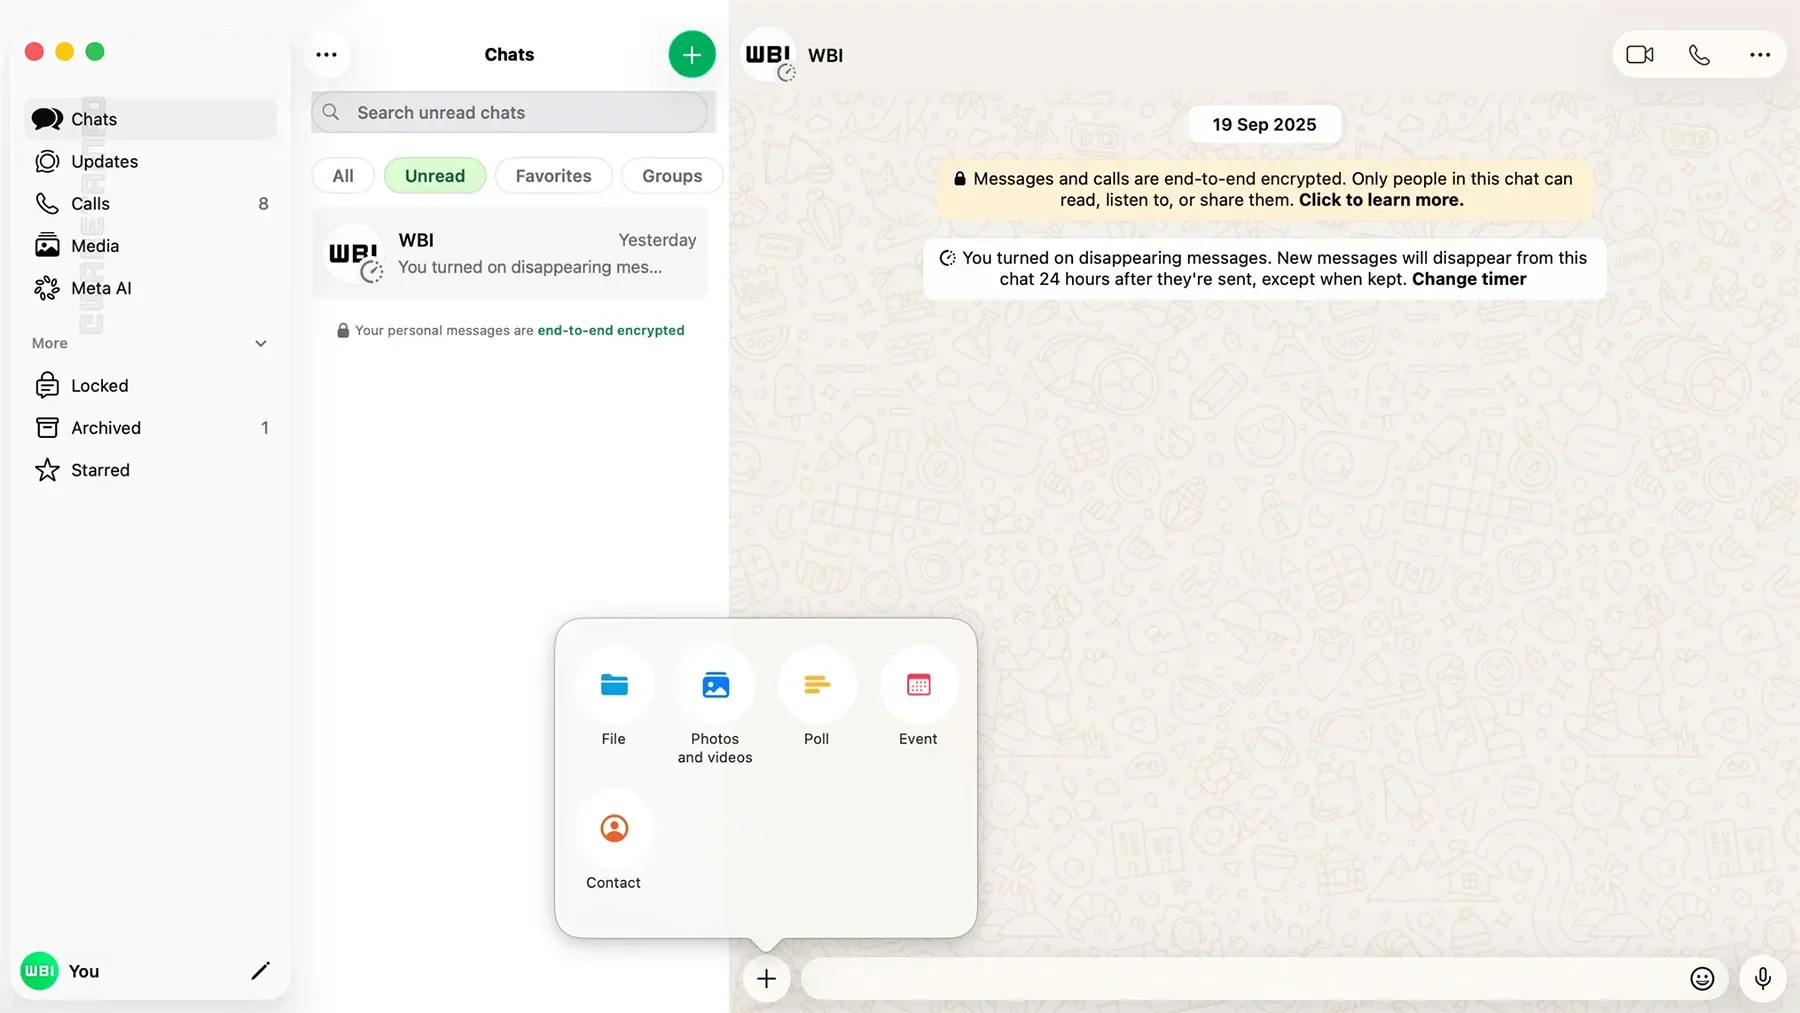Image resolution: width=1800 pixels, height=1013 pixels.
Task: Choose Photos and videos attachment
Action: 715,707
